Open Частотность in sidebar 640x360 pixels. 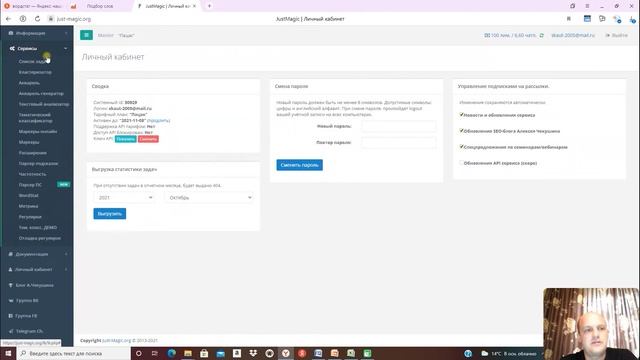click(x=32, y=174)
